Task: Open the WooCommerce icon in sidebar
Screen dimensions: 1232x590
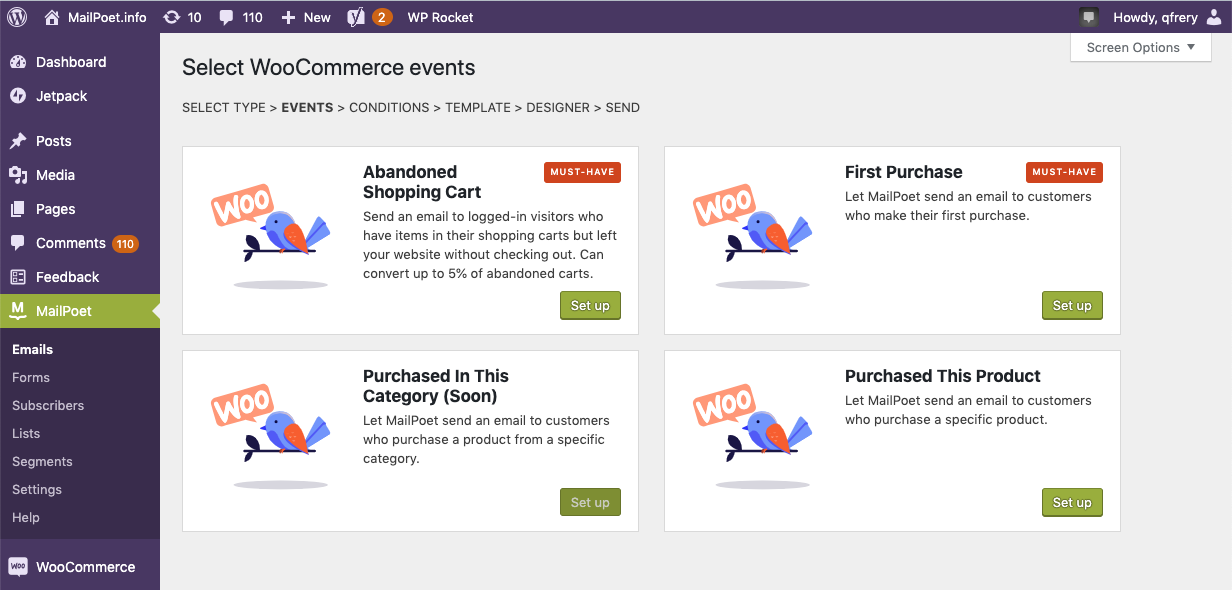Action: pyautogui.click(x=18, y=567)
